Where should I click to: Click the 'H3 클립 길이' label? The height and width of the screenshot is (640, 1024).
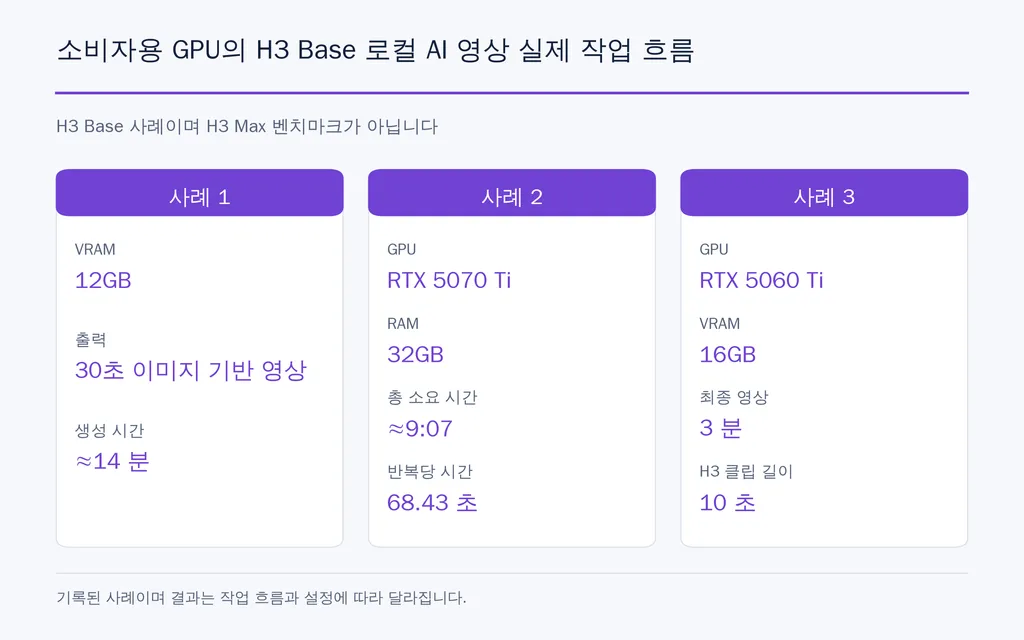pos(746,472)
